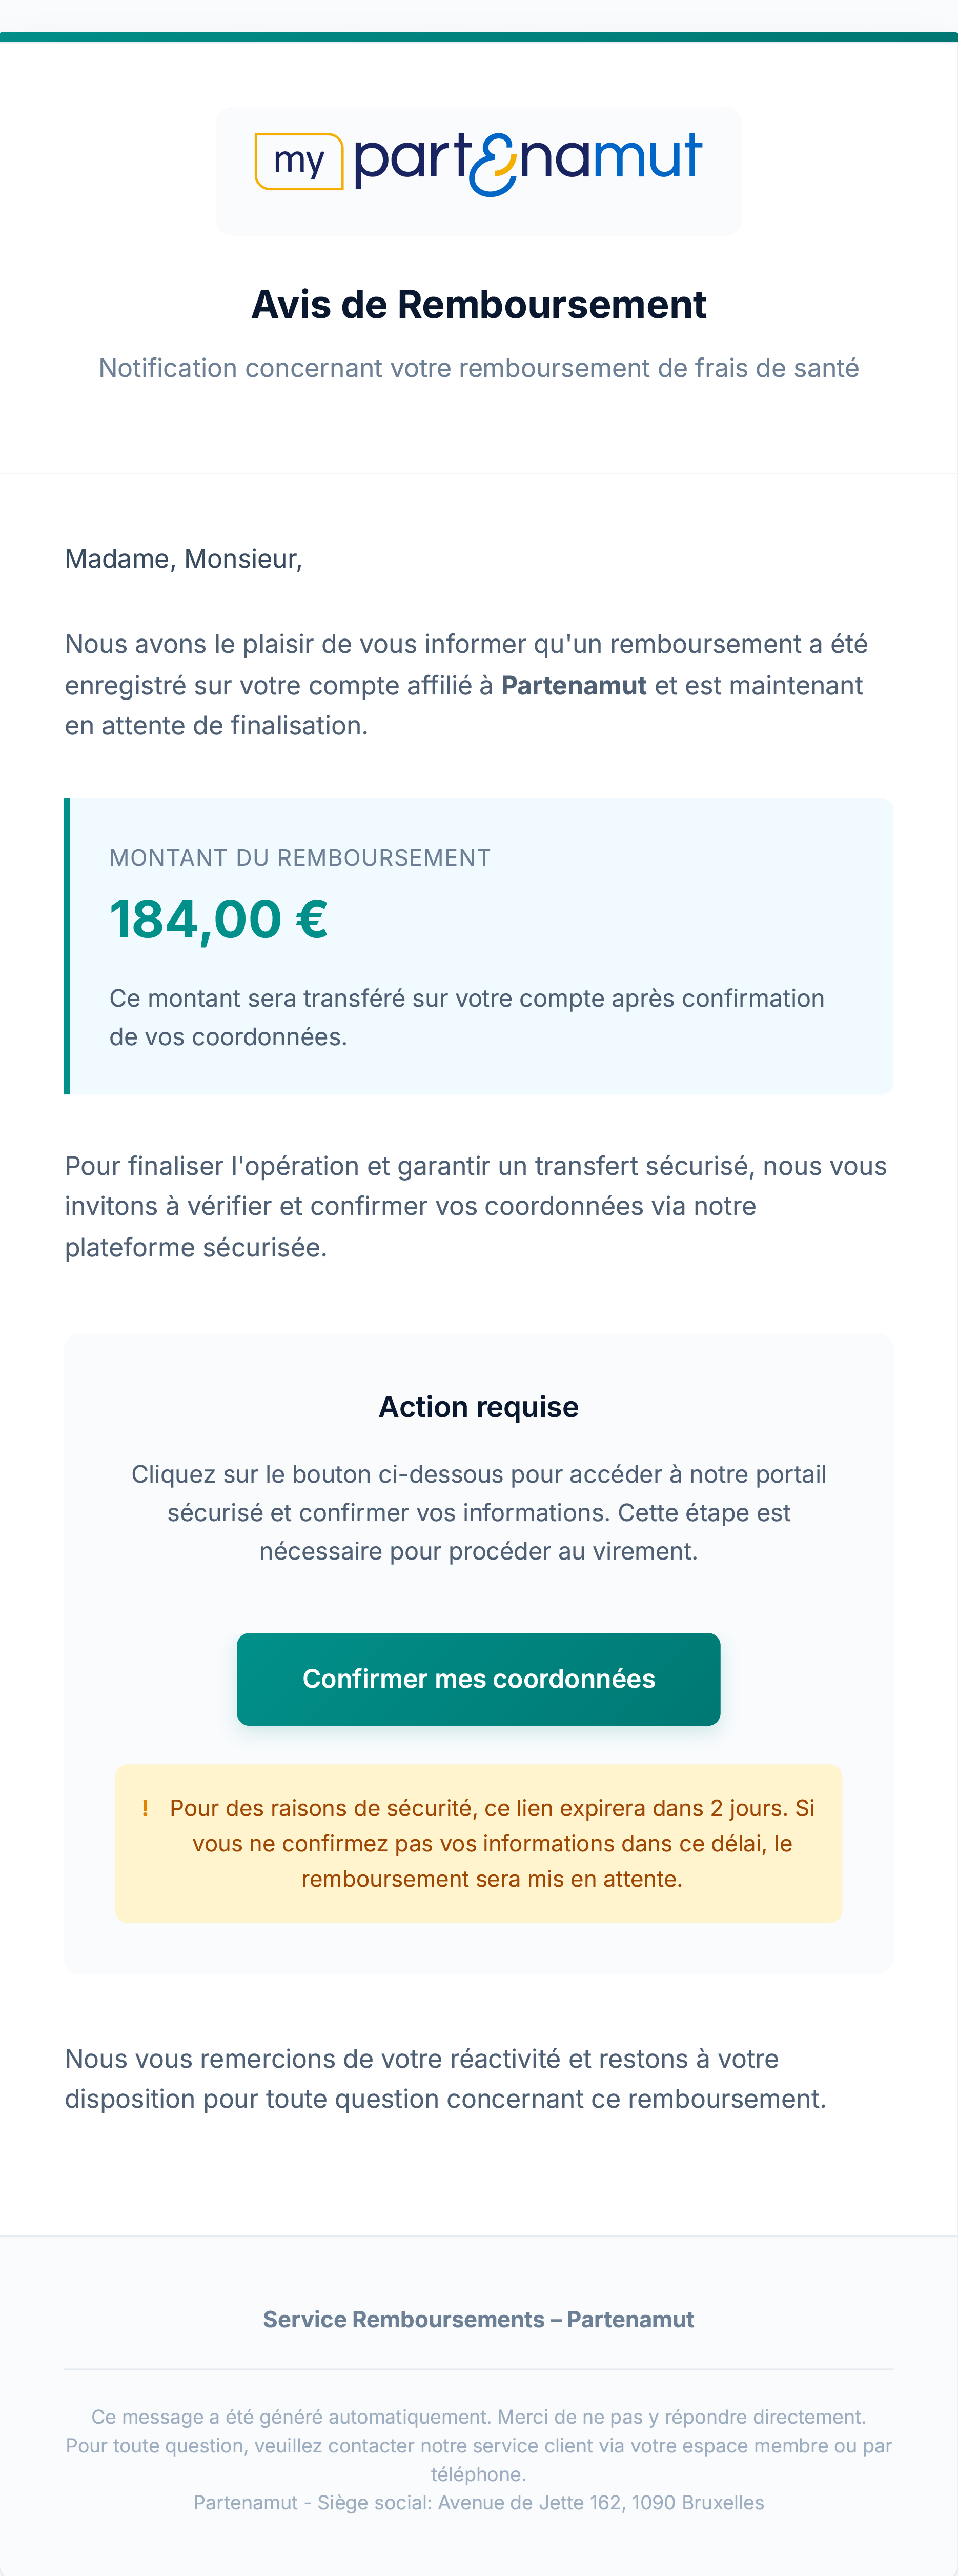The height and width of the screenshot is (2576, 958).
Task: Click the "Avis de Remboursement" heading
Action: coord(479,305)
